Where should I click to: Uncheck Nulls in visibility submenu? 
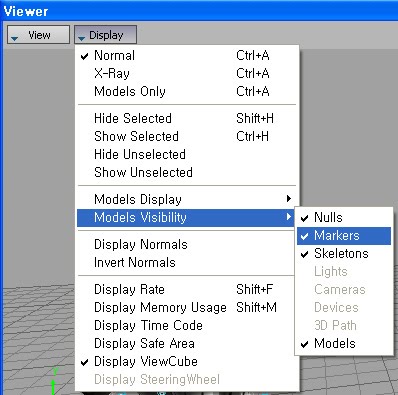344,218
